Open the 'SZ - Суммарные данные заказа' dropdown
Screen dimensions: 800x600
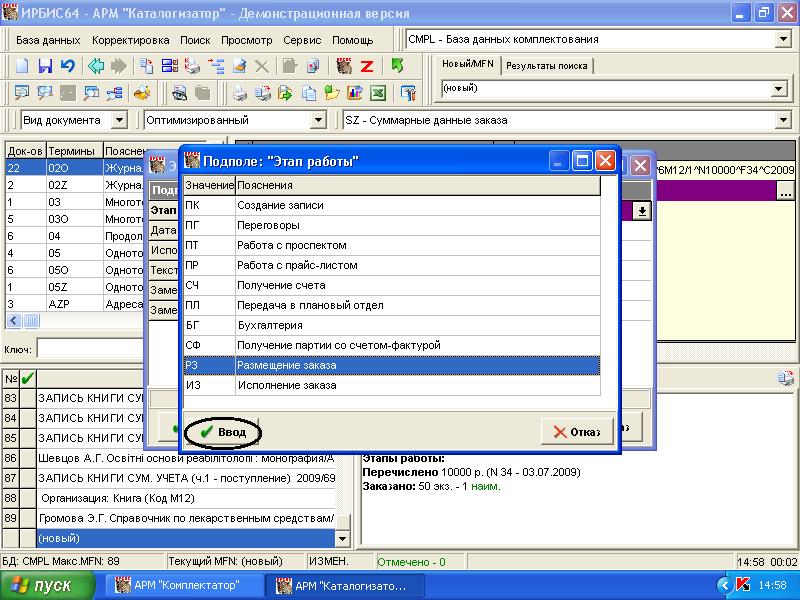(x=782, y=120)
